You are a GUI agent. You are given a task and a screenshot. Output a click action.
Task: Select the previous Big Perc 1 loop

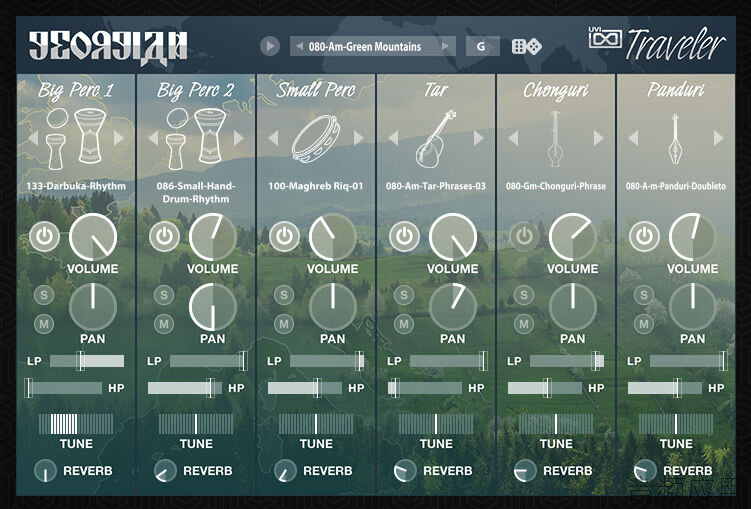click(x=33, y=138)
